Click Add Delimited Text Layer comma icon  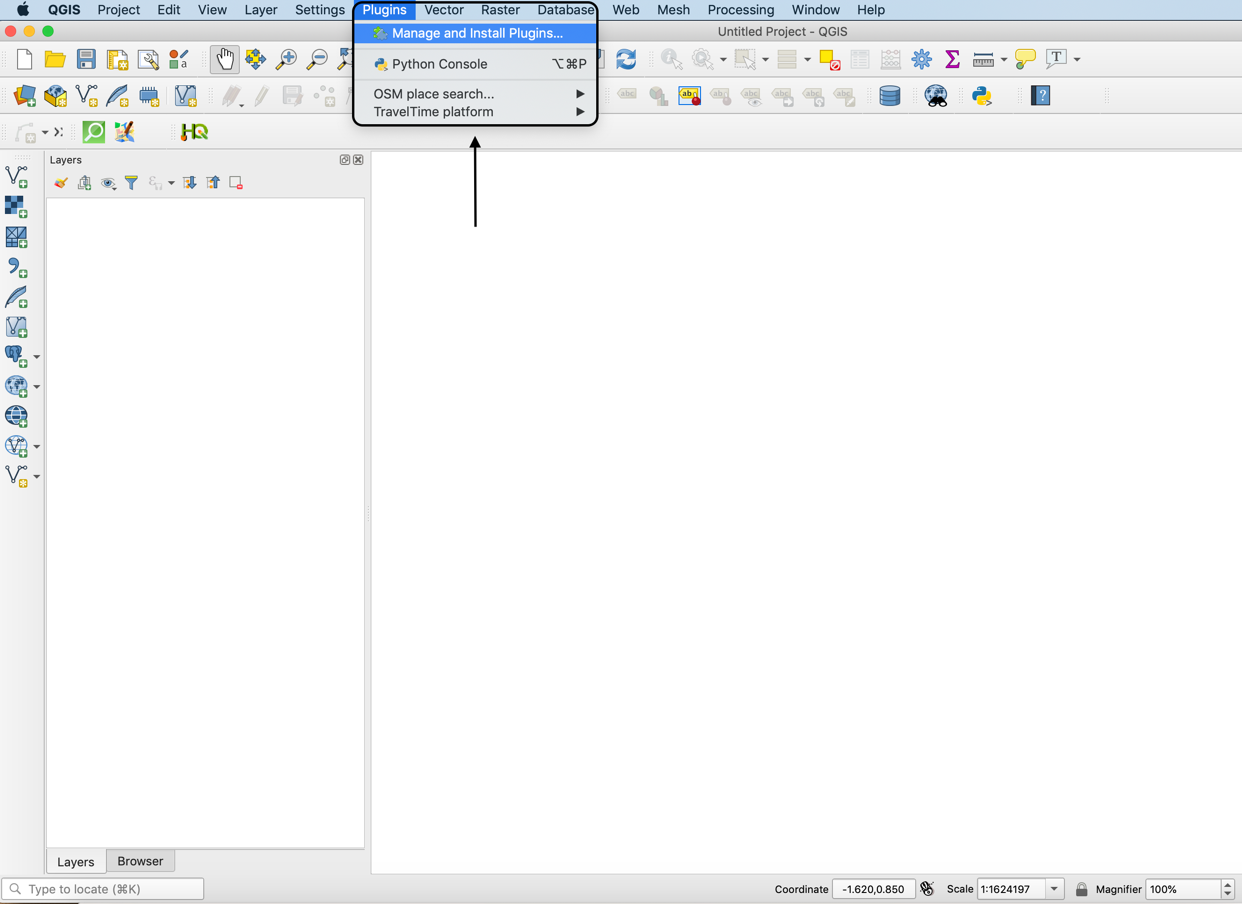16,267
